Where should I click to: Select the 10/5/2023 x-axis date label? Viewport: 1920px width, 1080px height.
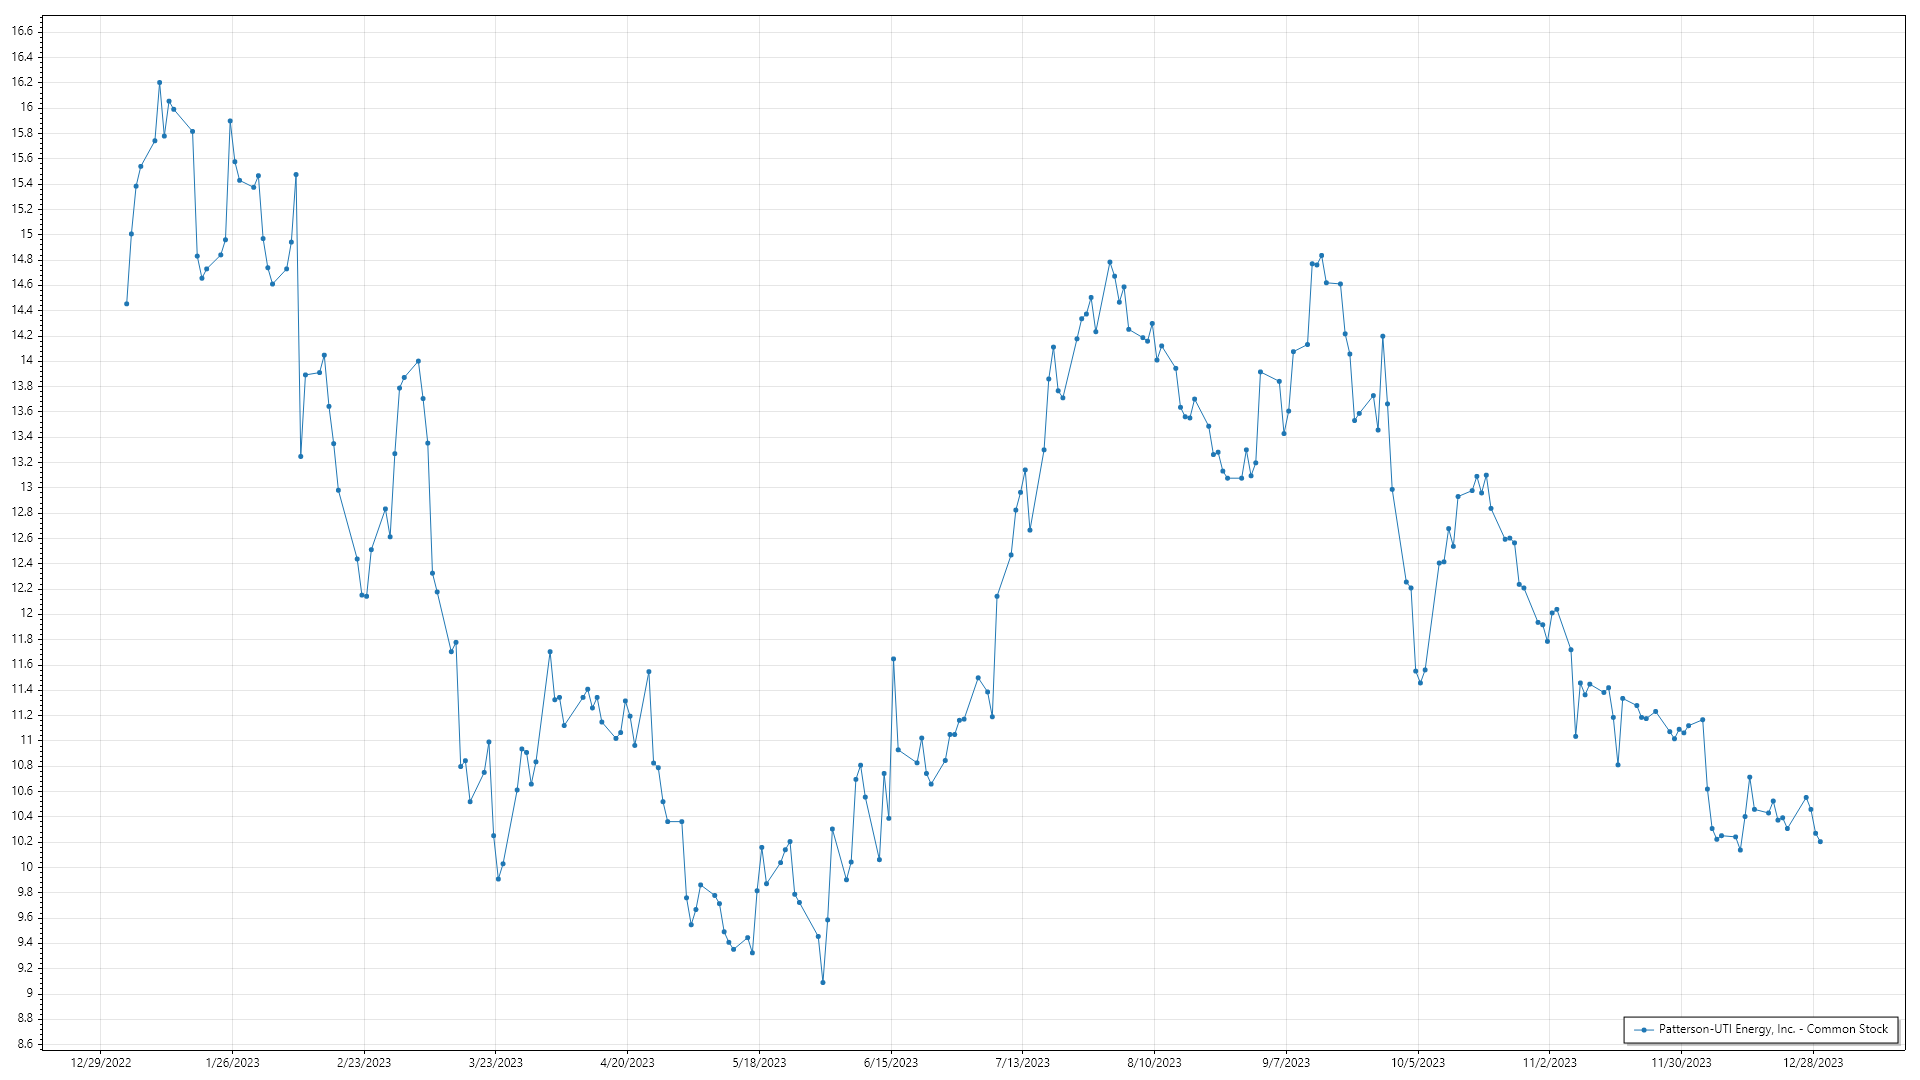pos(1417,1063)
